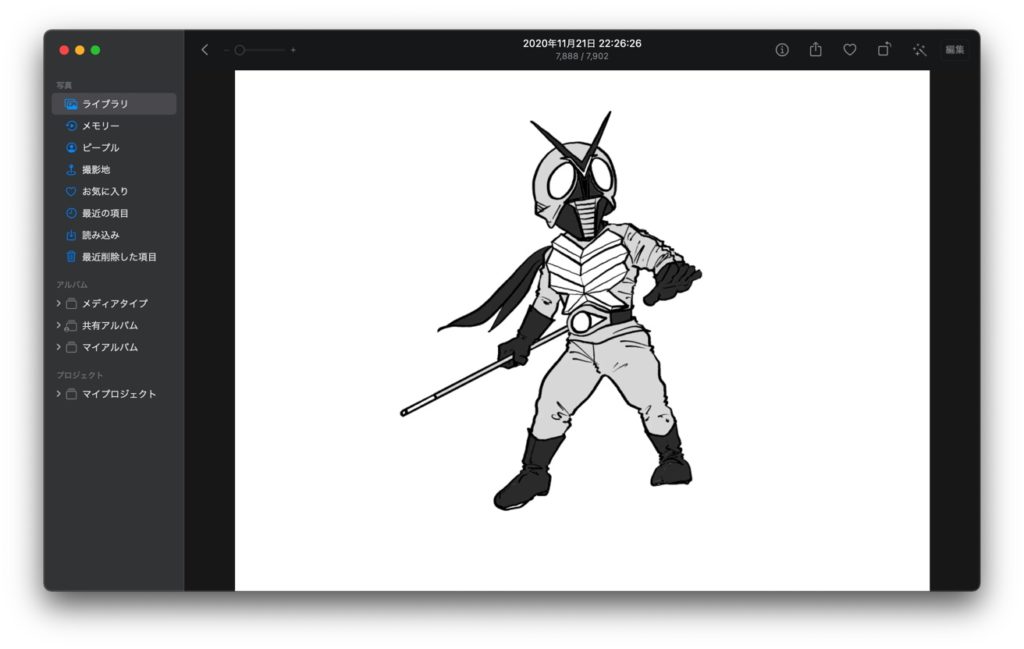
Task: Expand the My Projects (マイプロジェクト) folder
Action: coord(58,394)
